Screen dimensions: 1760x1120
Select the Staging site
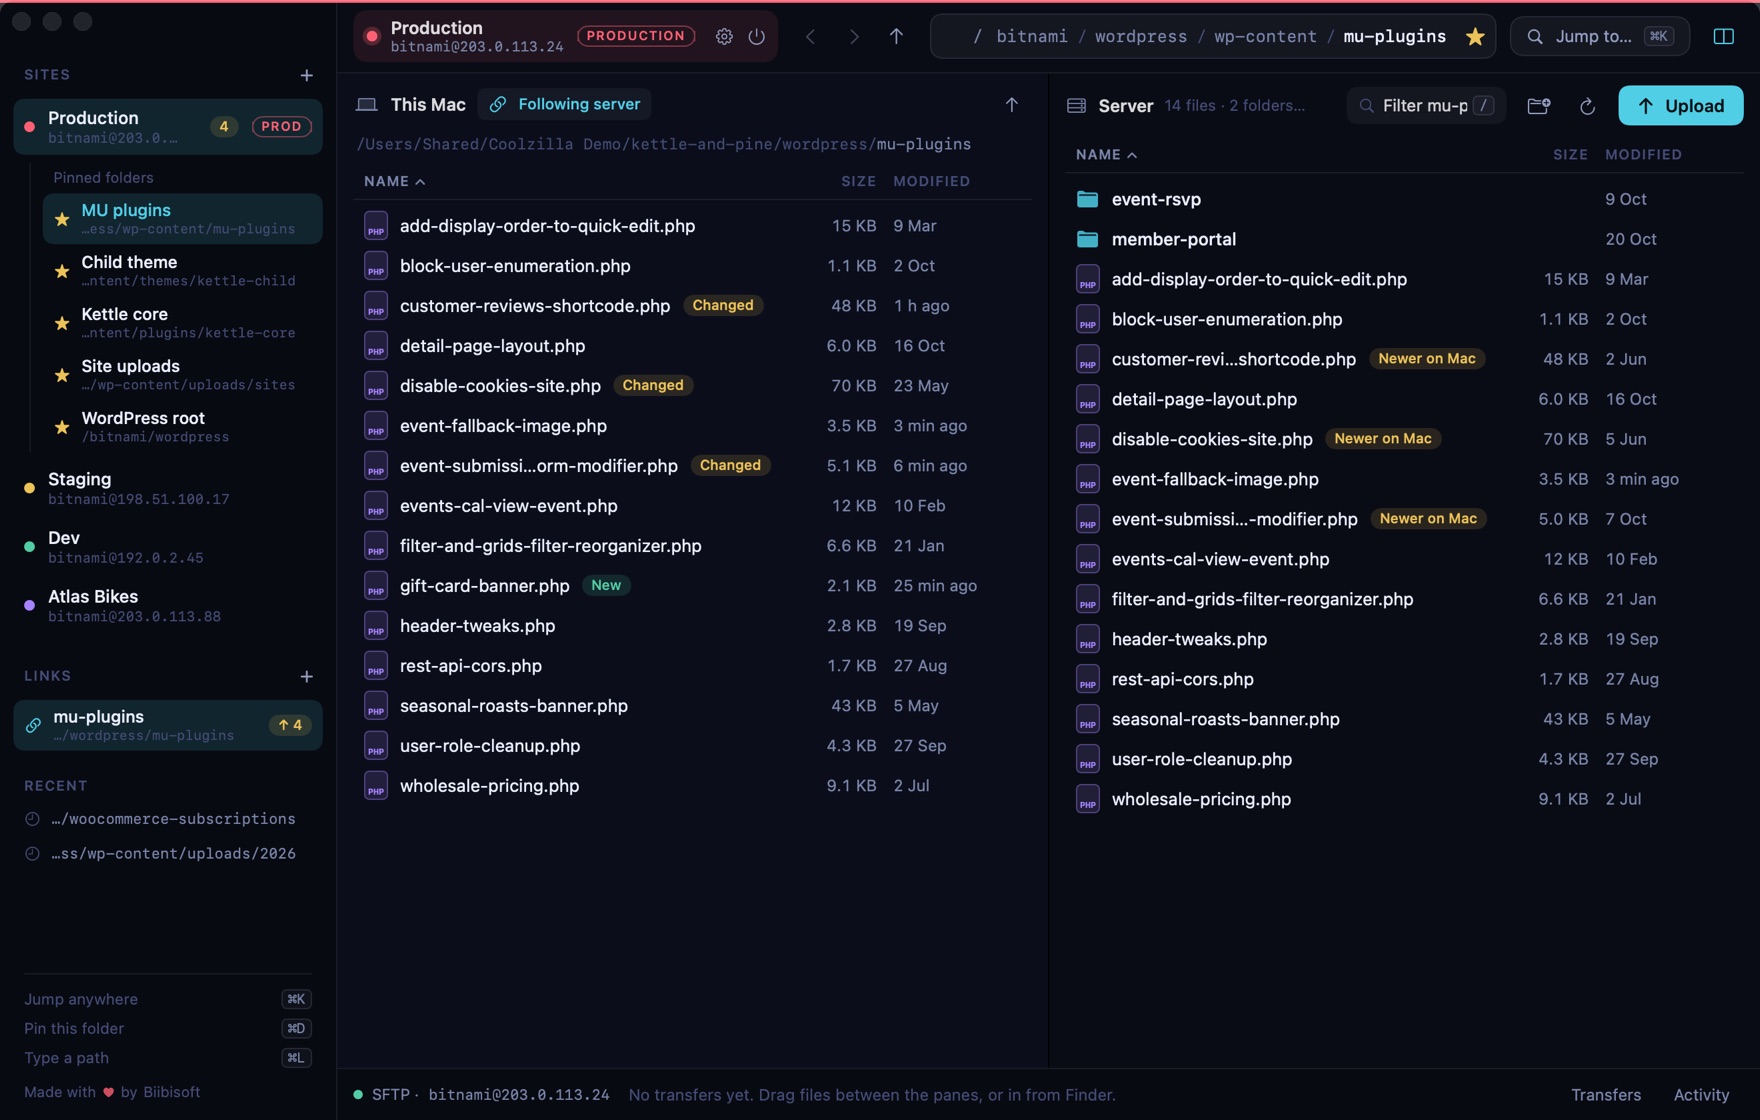click(x=168, y=488)
